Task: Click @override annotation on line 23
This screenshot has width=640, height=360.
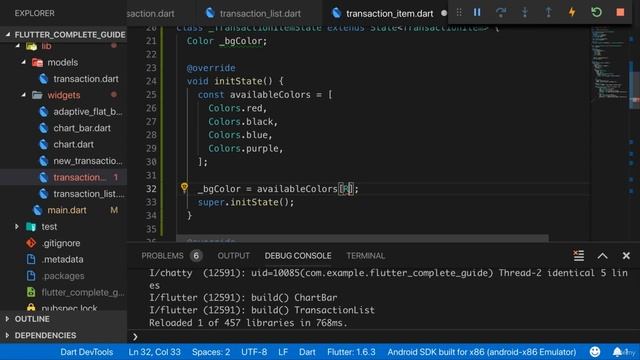Action: [x=211, y=68]
